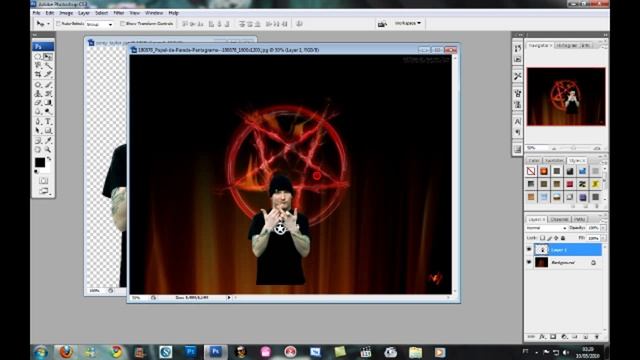The height and width of the screenshot is (360, 640).
Task: Select the Horizontal Type tool
Action: (48, 121)
